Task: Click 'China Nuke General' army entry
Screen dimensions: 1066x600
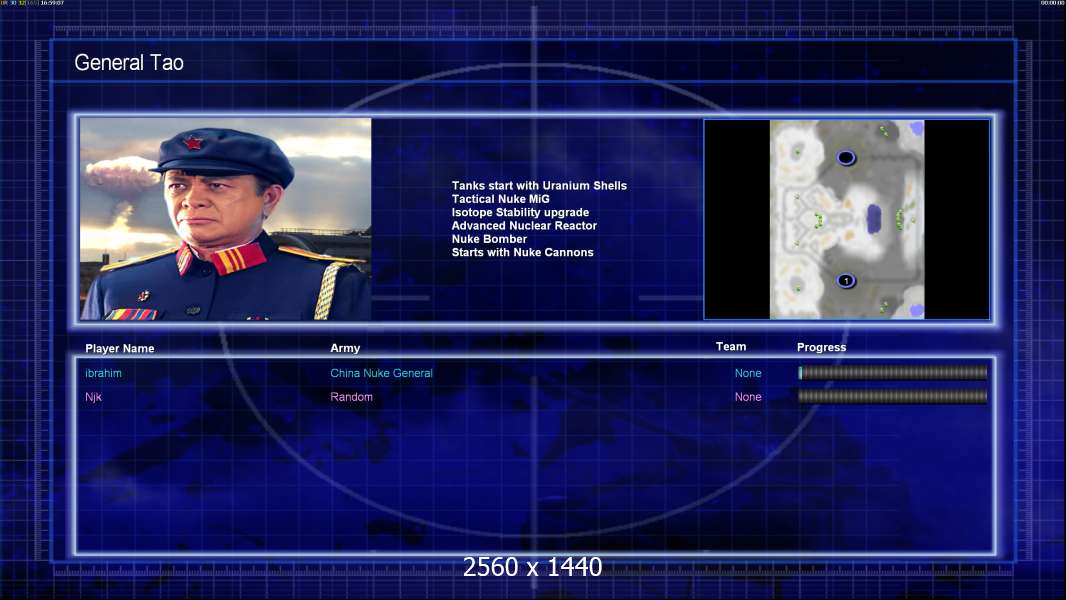Action: [381, 373]
